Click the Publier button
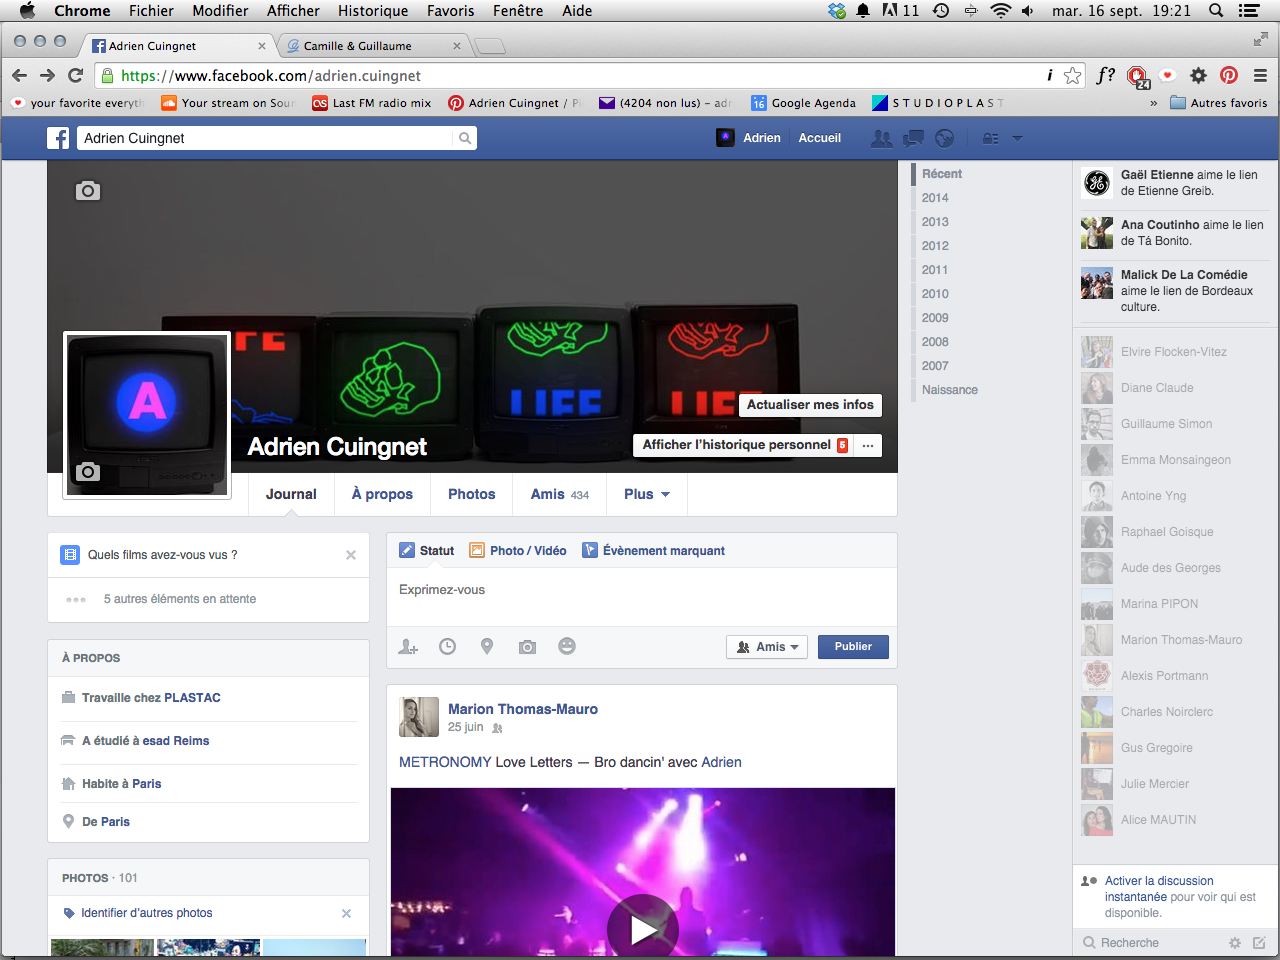The height and width of the screenshot is (960, 1280). 853,647
